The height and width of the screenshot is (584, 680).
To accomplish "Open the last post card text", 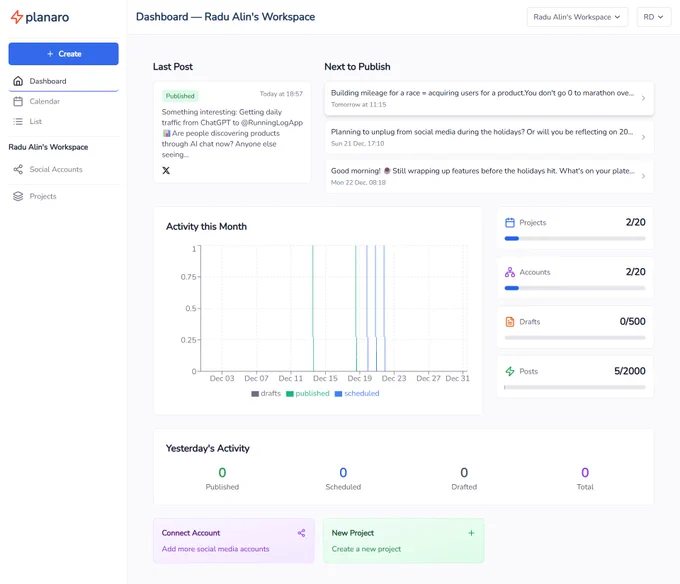I will pyautogui.click(x=232, y=133).
